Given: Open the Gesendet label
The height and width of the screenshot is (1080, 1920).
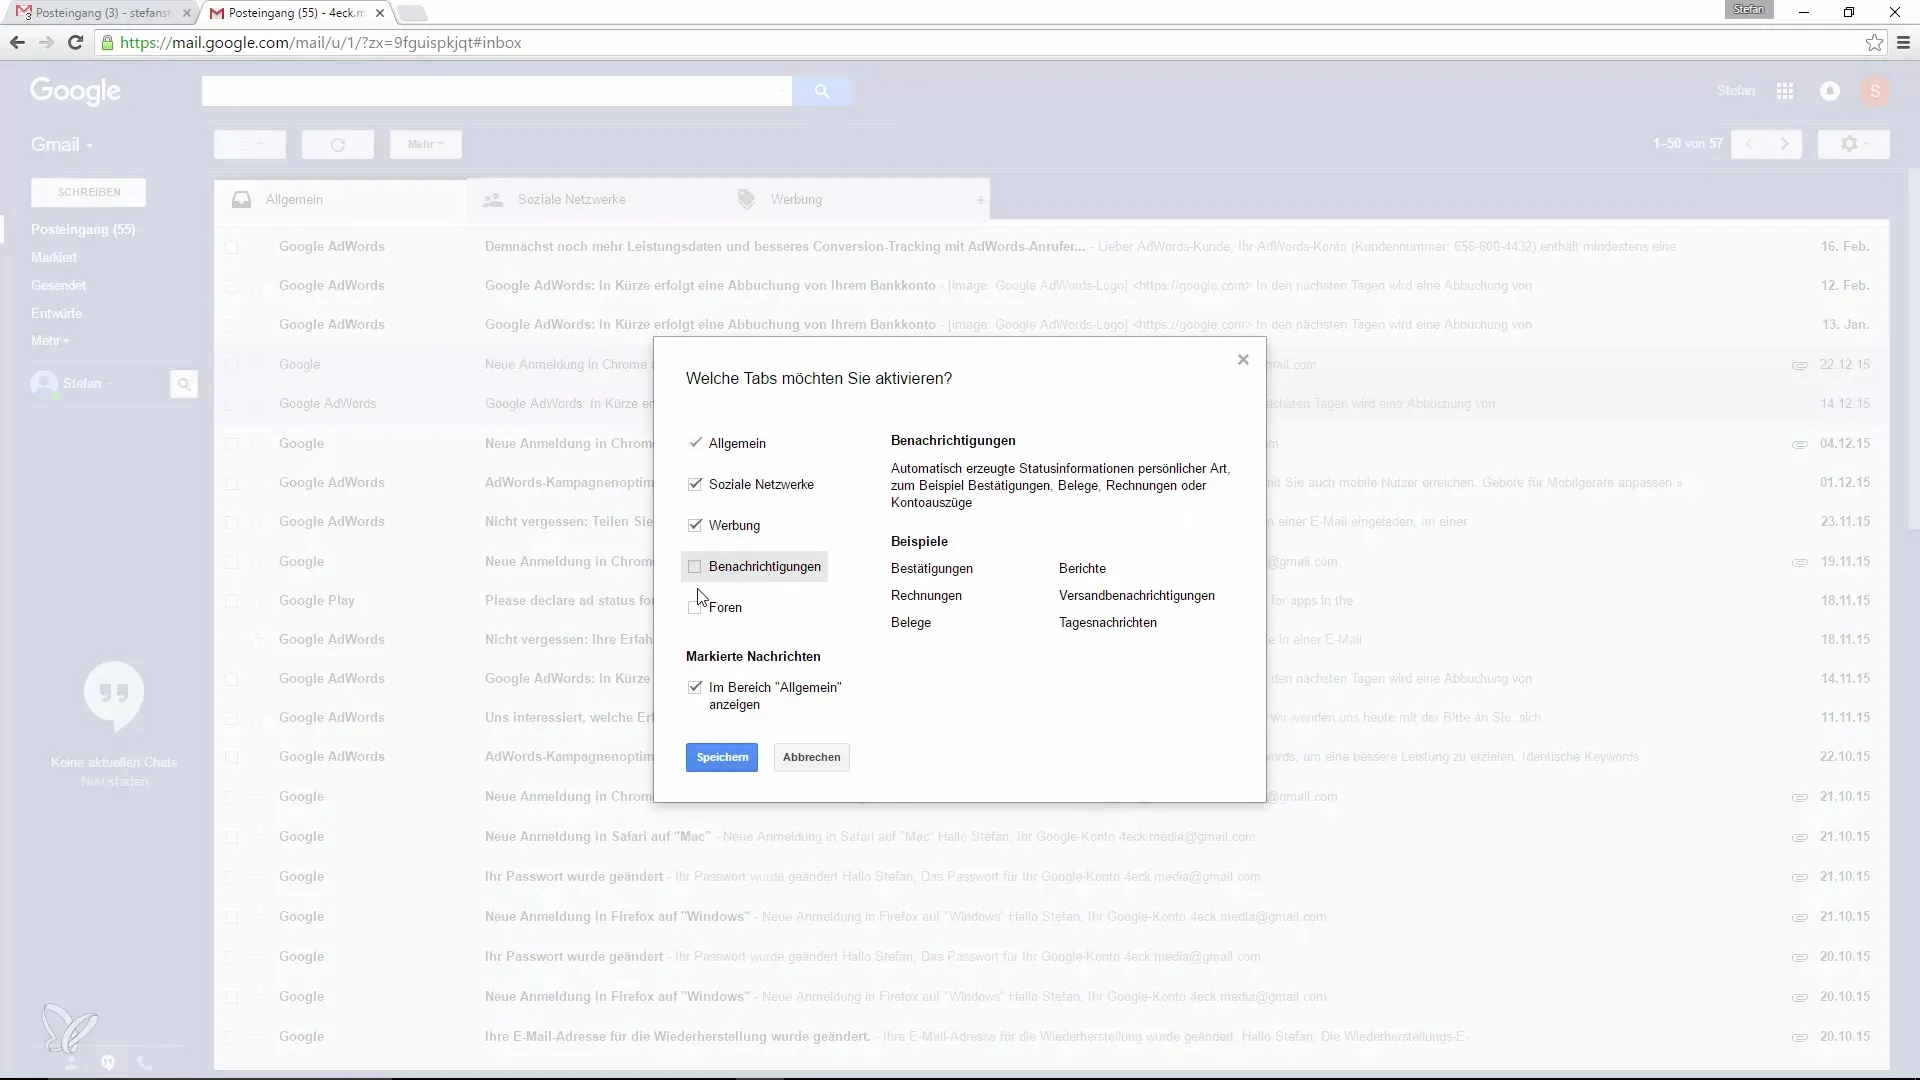Looking at the screenshot, I should click(x=59, y=286).
